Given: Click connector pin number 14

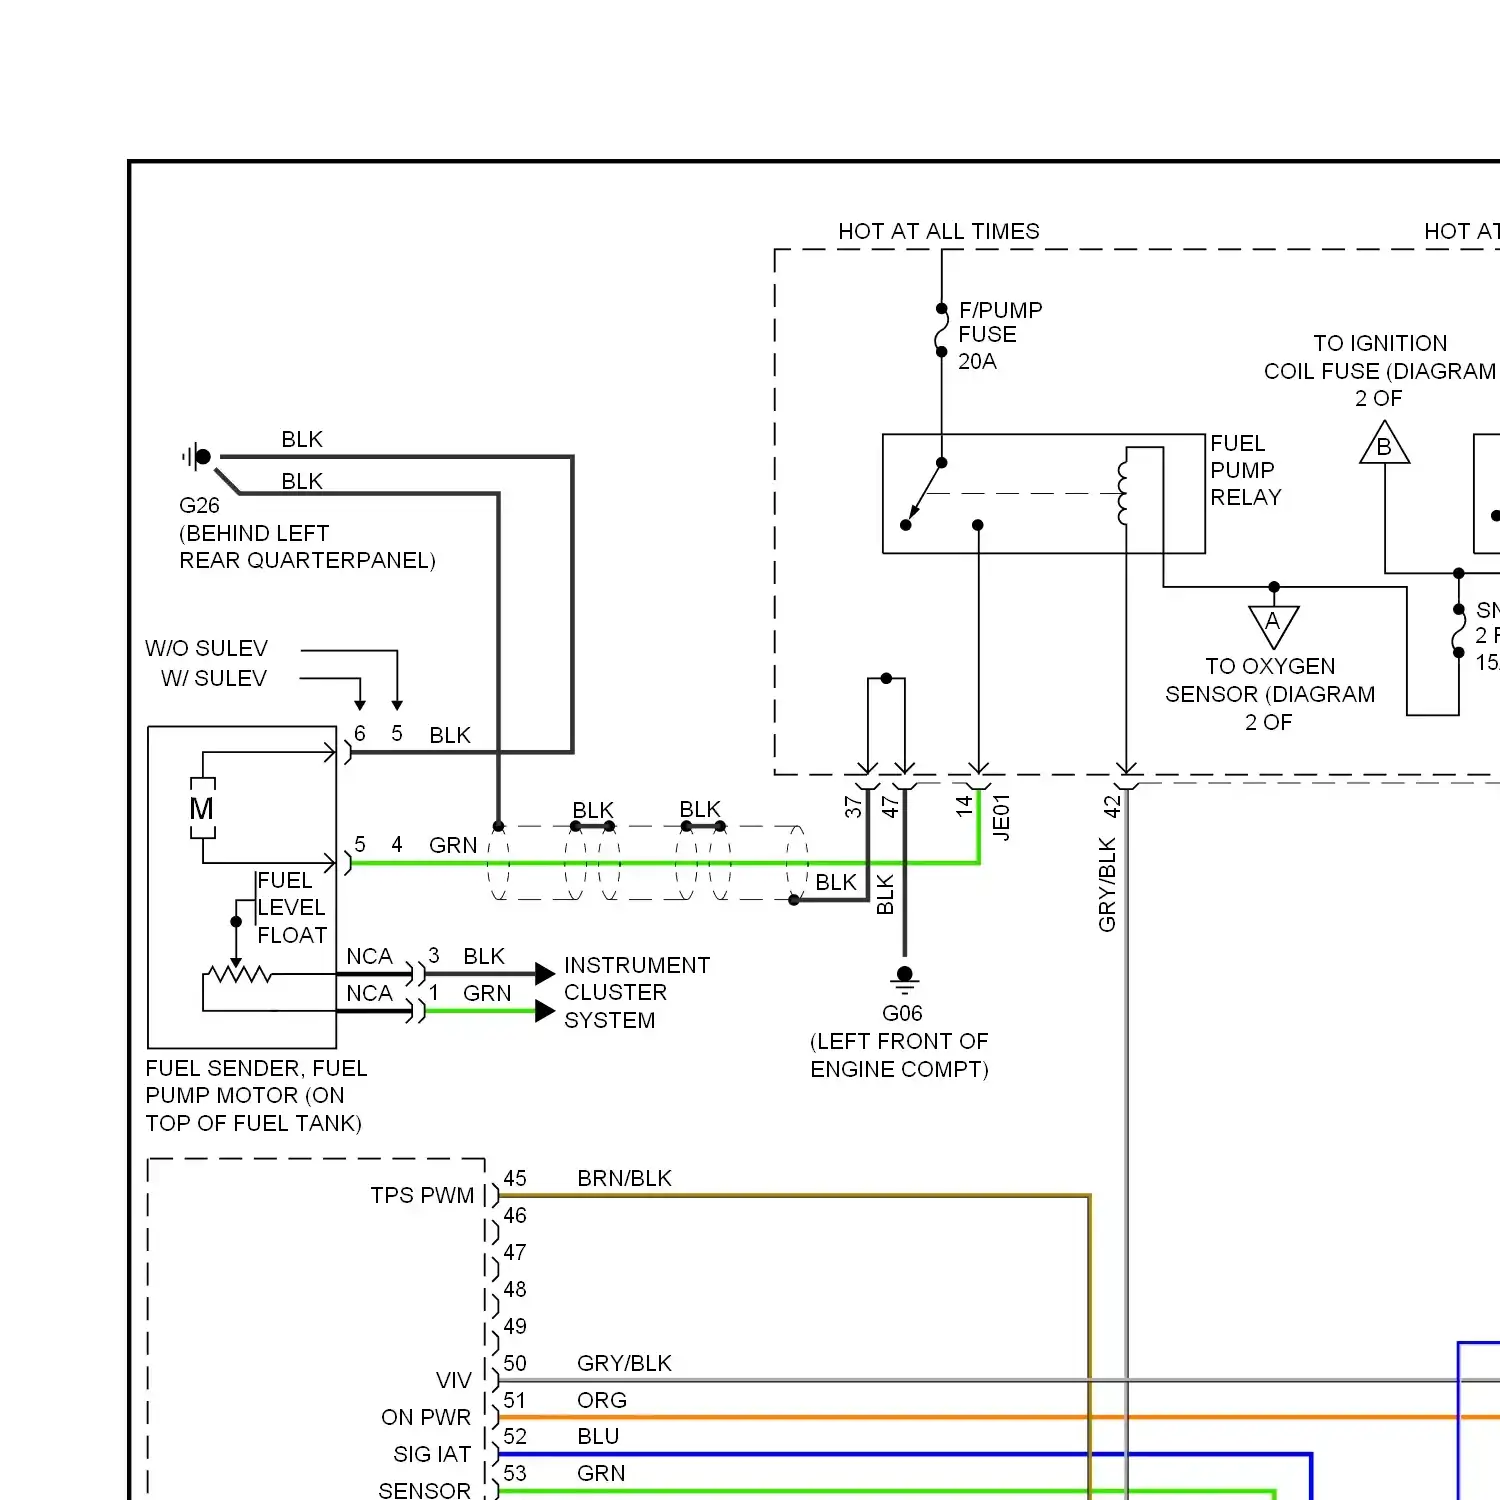Looking at the screenshot, I should click(964, 805).
